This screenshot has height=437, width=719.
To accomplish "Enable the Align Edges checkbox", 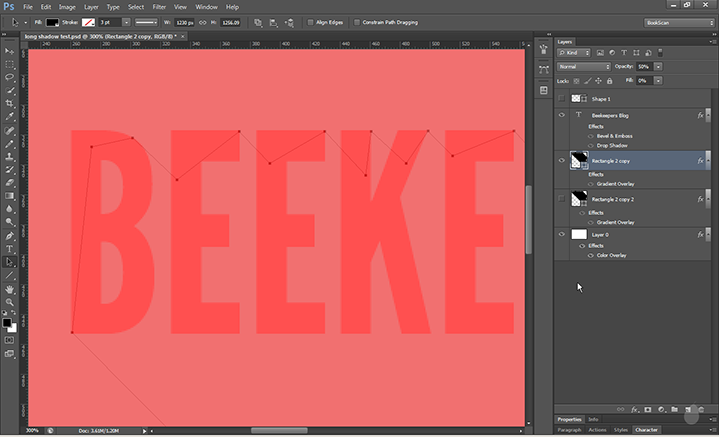I will coord(311,21).
